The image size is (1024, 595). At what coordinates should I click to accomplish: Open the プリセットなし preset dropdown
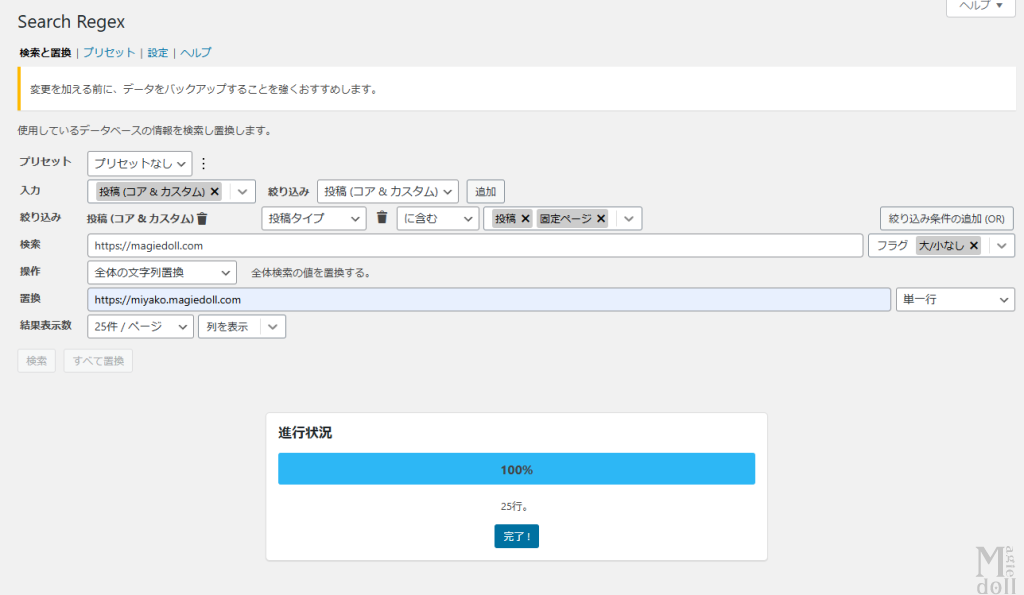(x=140, y=162)
